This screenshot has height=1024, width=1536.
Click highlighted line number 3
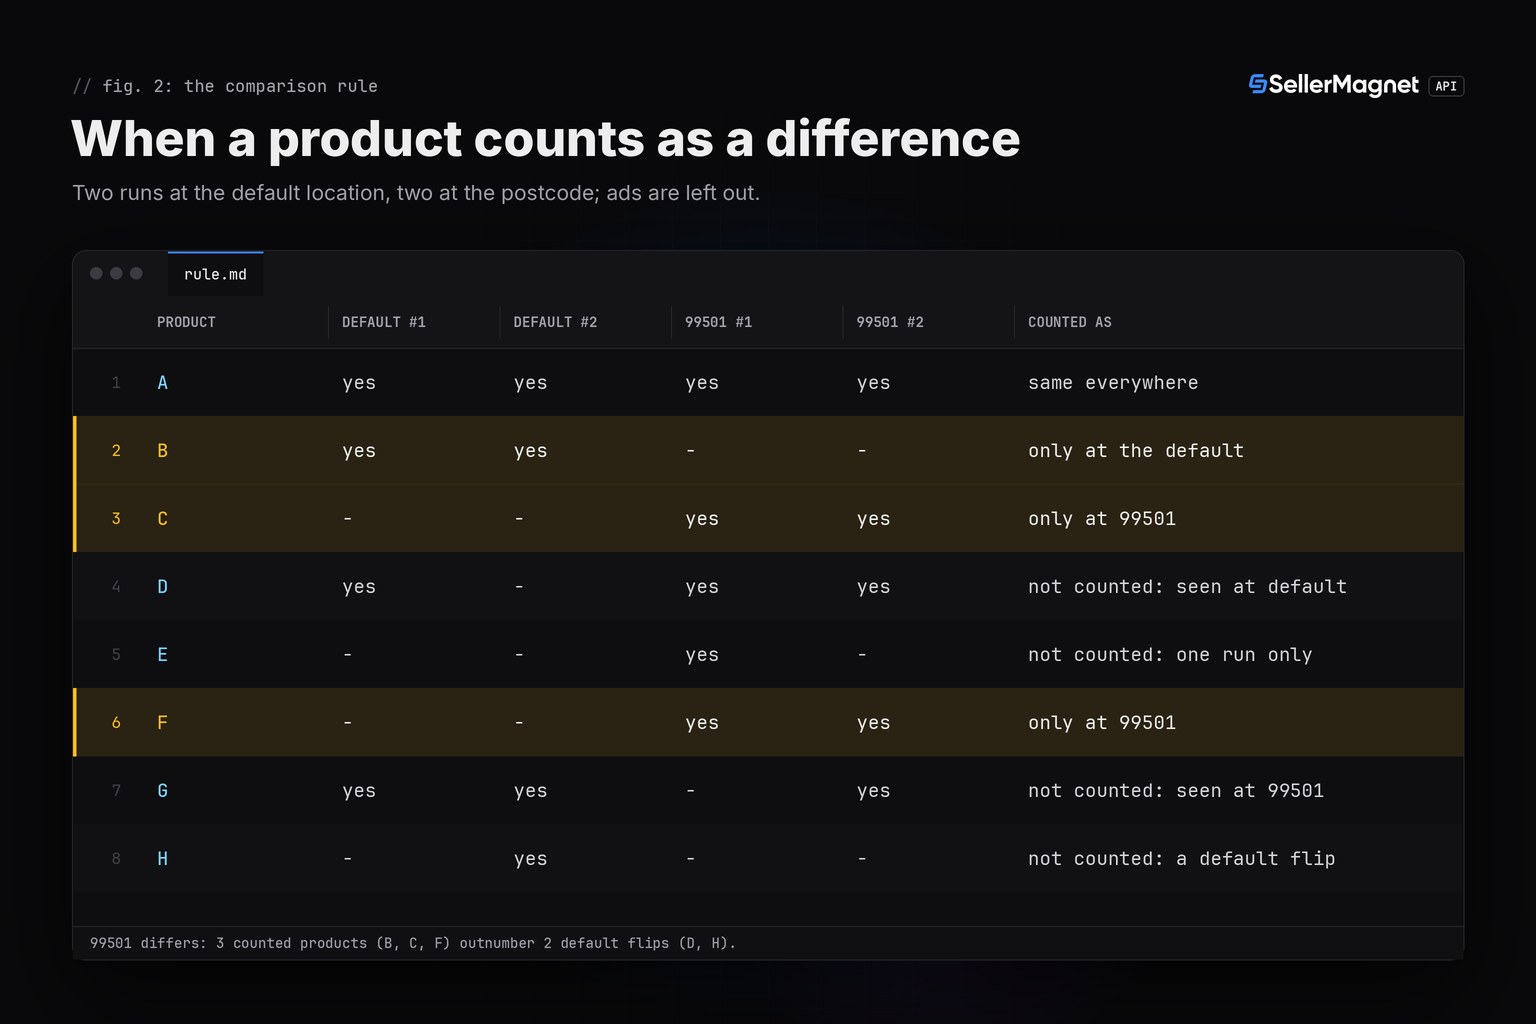tap(116, 519)
